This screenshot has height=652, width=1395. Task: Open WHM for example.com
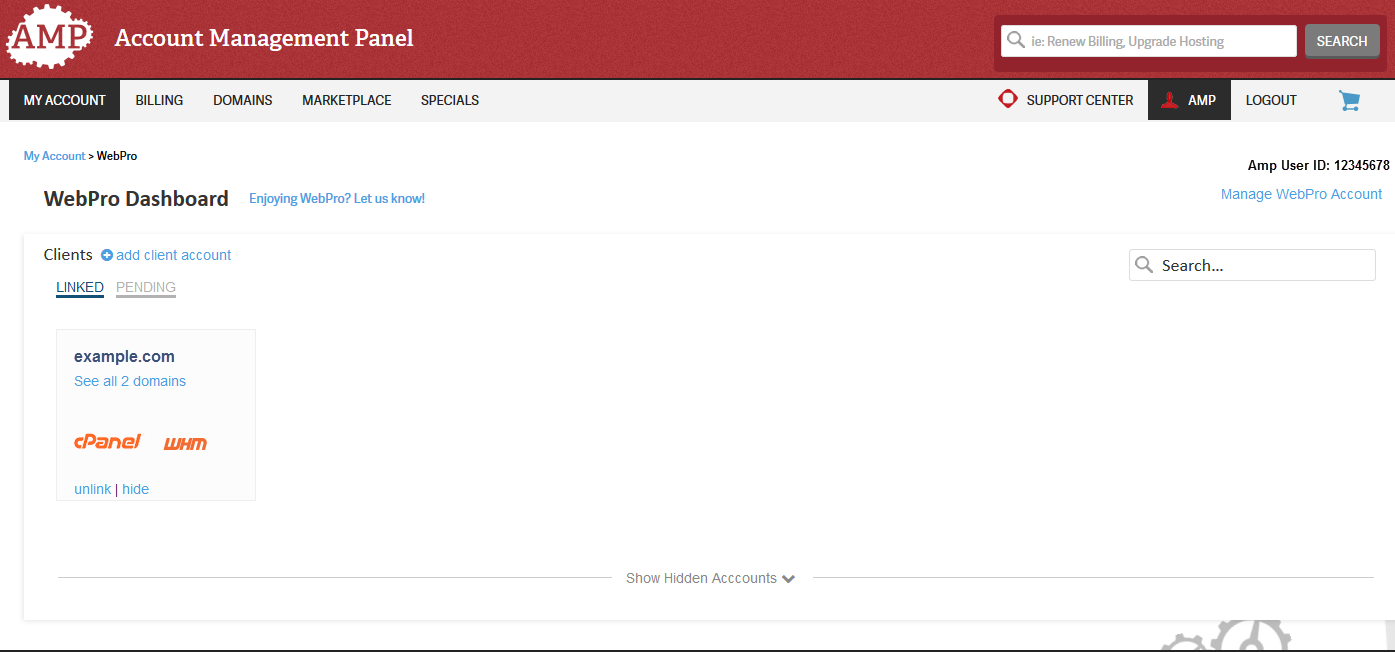pos(186,443)
